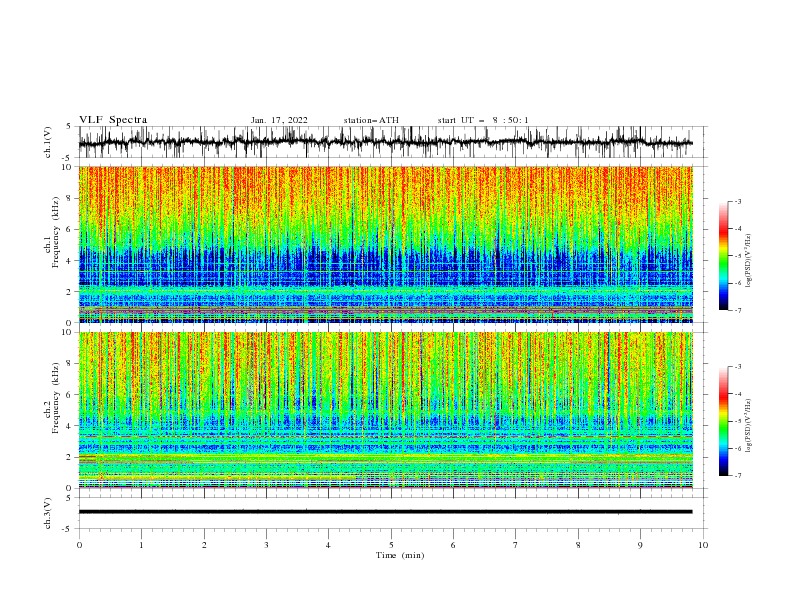Click the "ch.3(V)" axis label
The width and height of the screenshot is (792, 612).
click(x=48, y=513)
